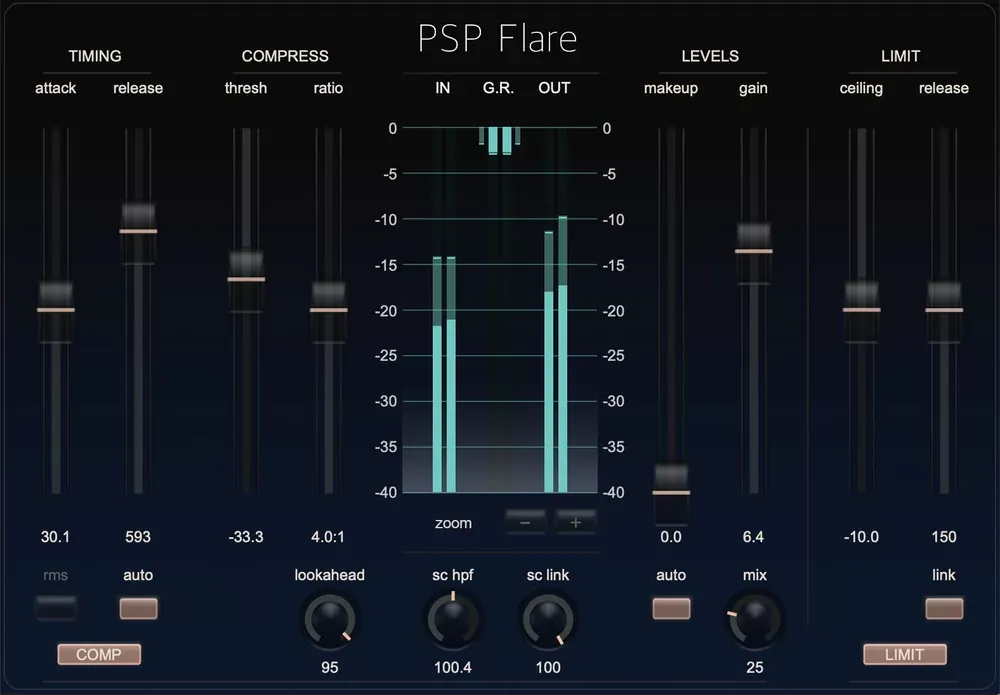Click the thresh value -33.3 field
This screenshot has height=695, width=1000.
point(246,537)
